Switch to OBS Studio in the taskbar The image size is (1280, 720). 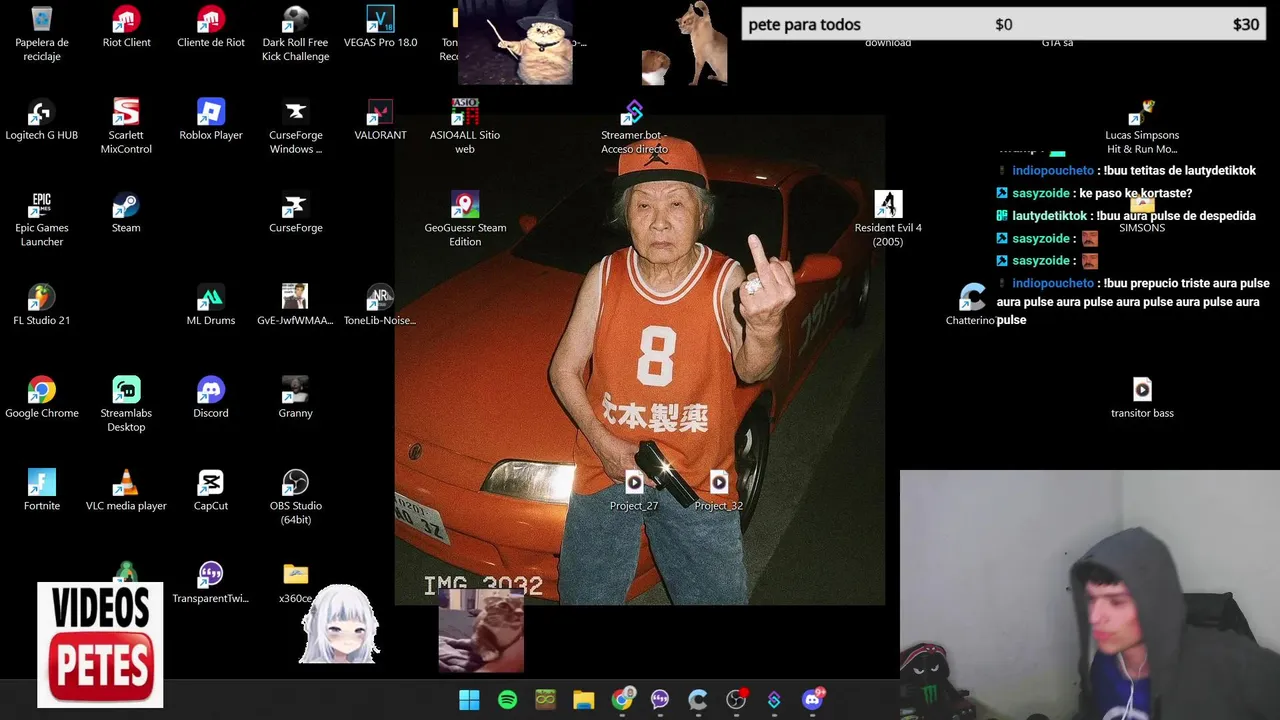736,700
